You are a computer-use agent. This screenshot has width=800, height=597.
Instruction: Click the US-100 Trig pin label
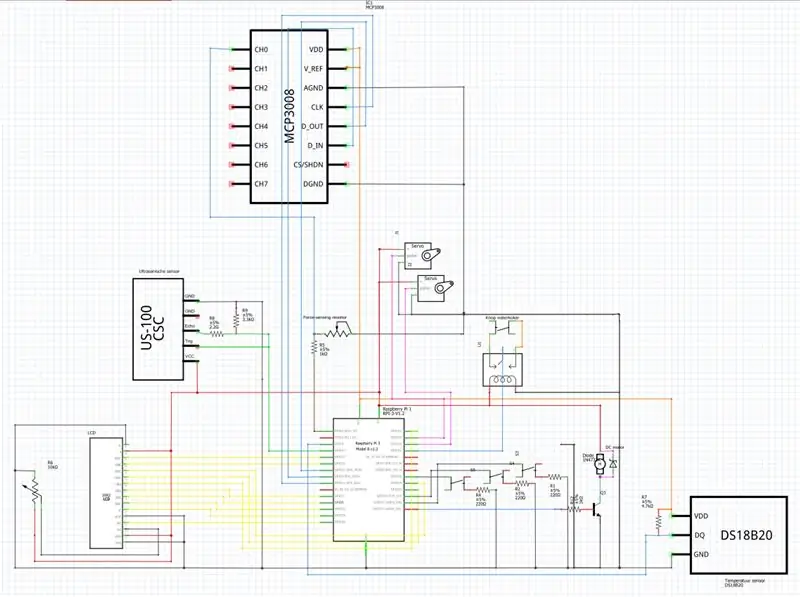coord(188,341)
